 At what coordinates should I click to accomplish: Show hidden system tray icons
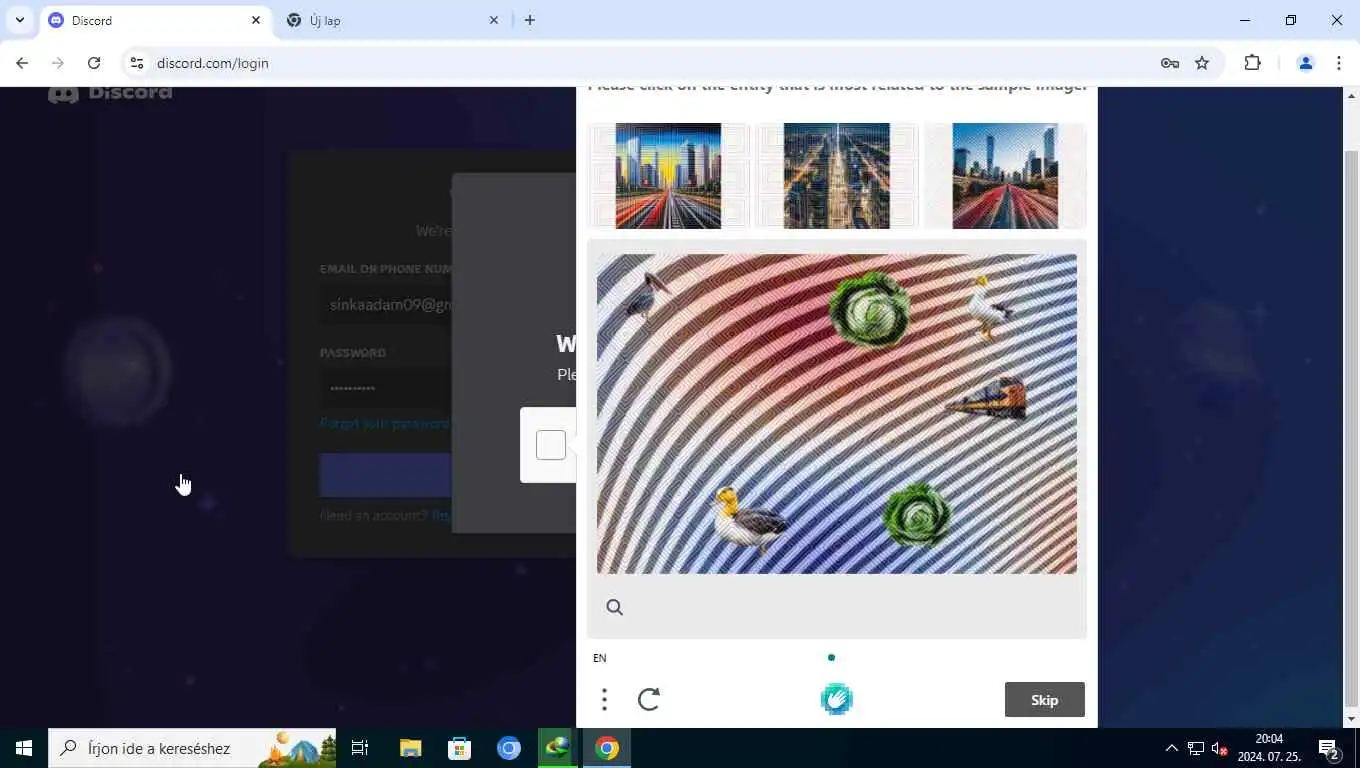[x=1171, y=748]
